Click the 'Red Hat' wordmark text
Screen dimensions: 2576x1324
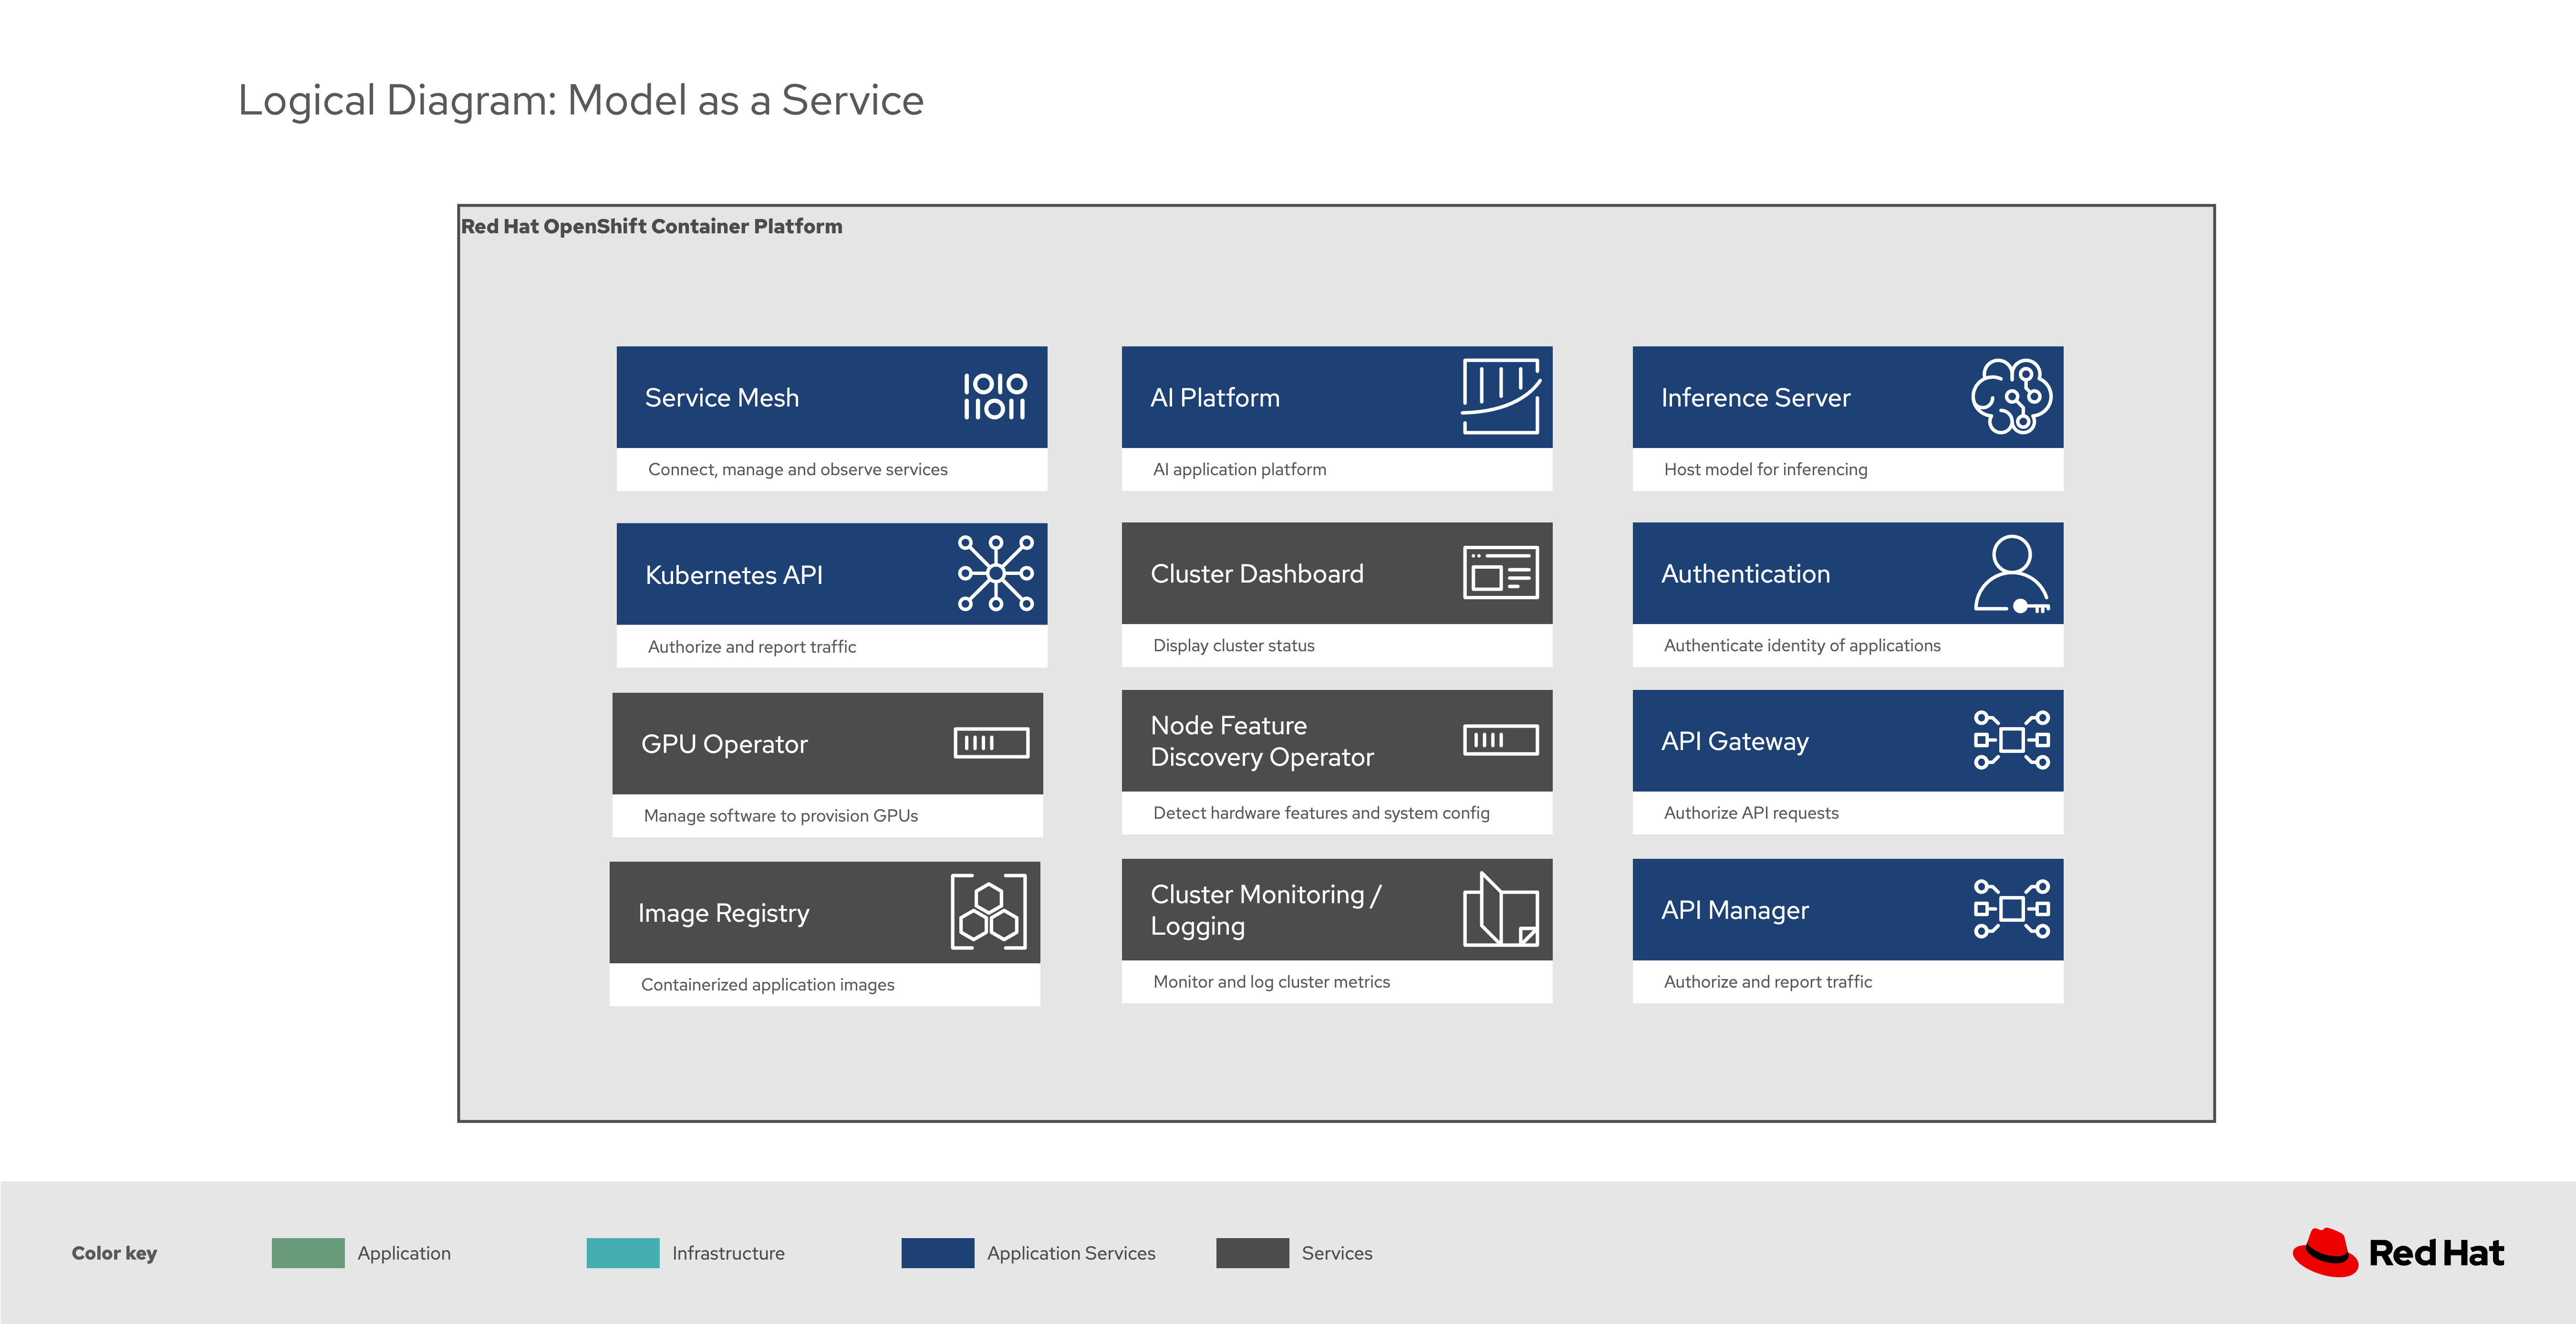(2436, 1253)
